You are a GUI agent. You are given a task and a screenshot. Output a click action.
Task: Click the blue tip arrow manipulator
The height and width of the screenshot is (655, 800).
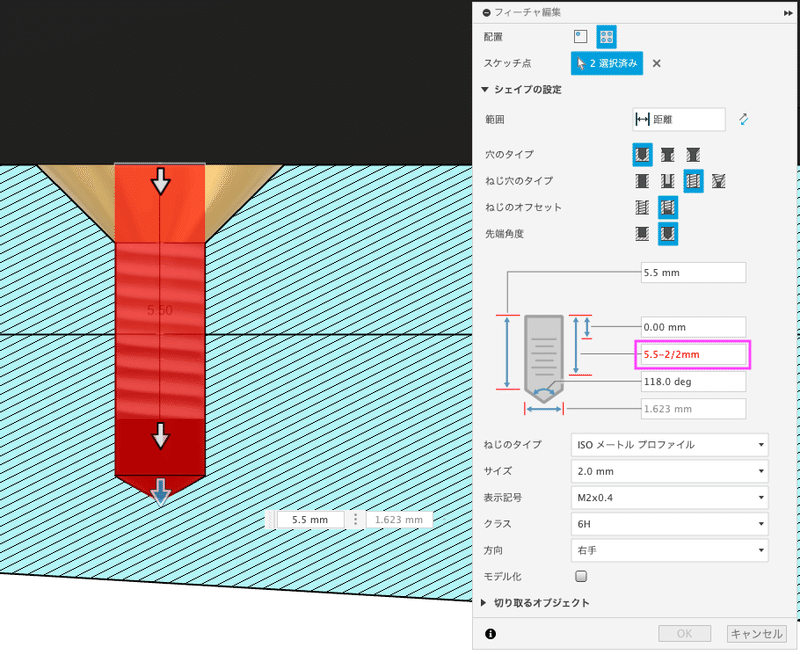[x=161, y=493]
